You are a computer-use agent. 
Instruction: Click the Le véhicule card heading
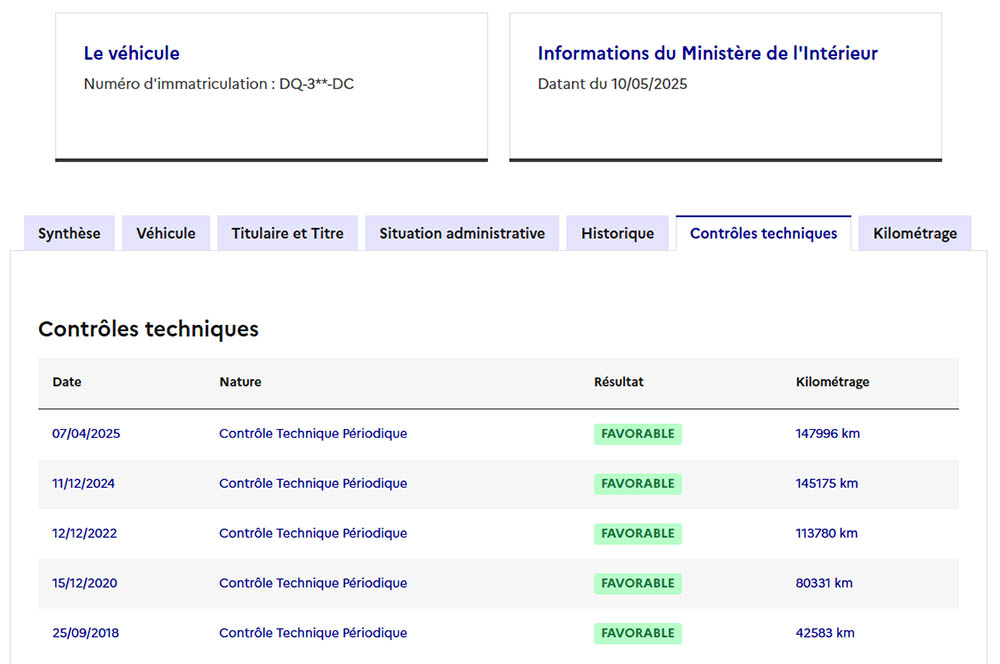tap(131, 54)
